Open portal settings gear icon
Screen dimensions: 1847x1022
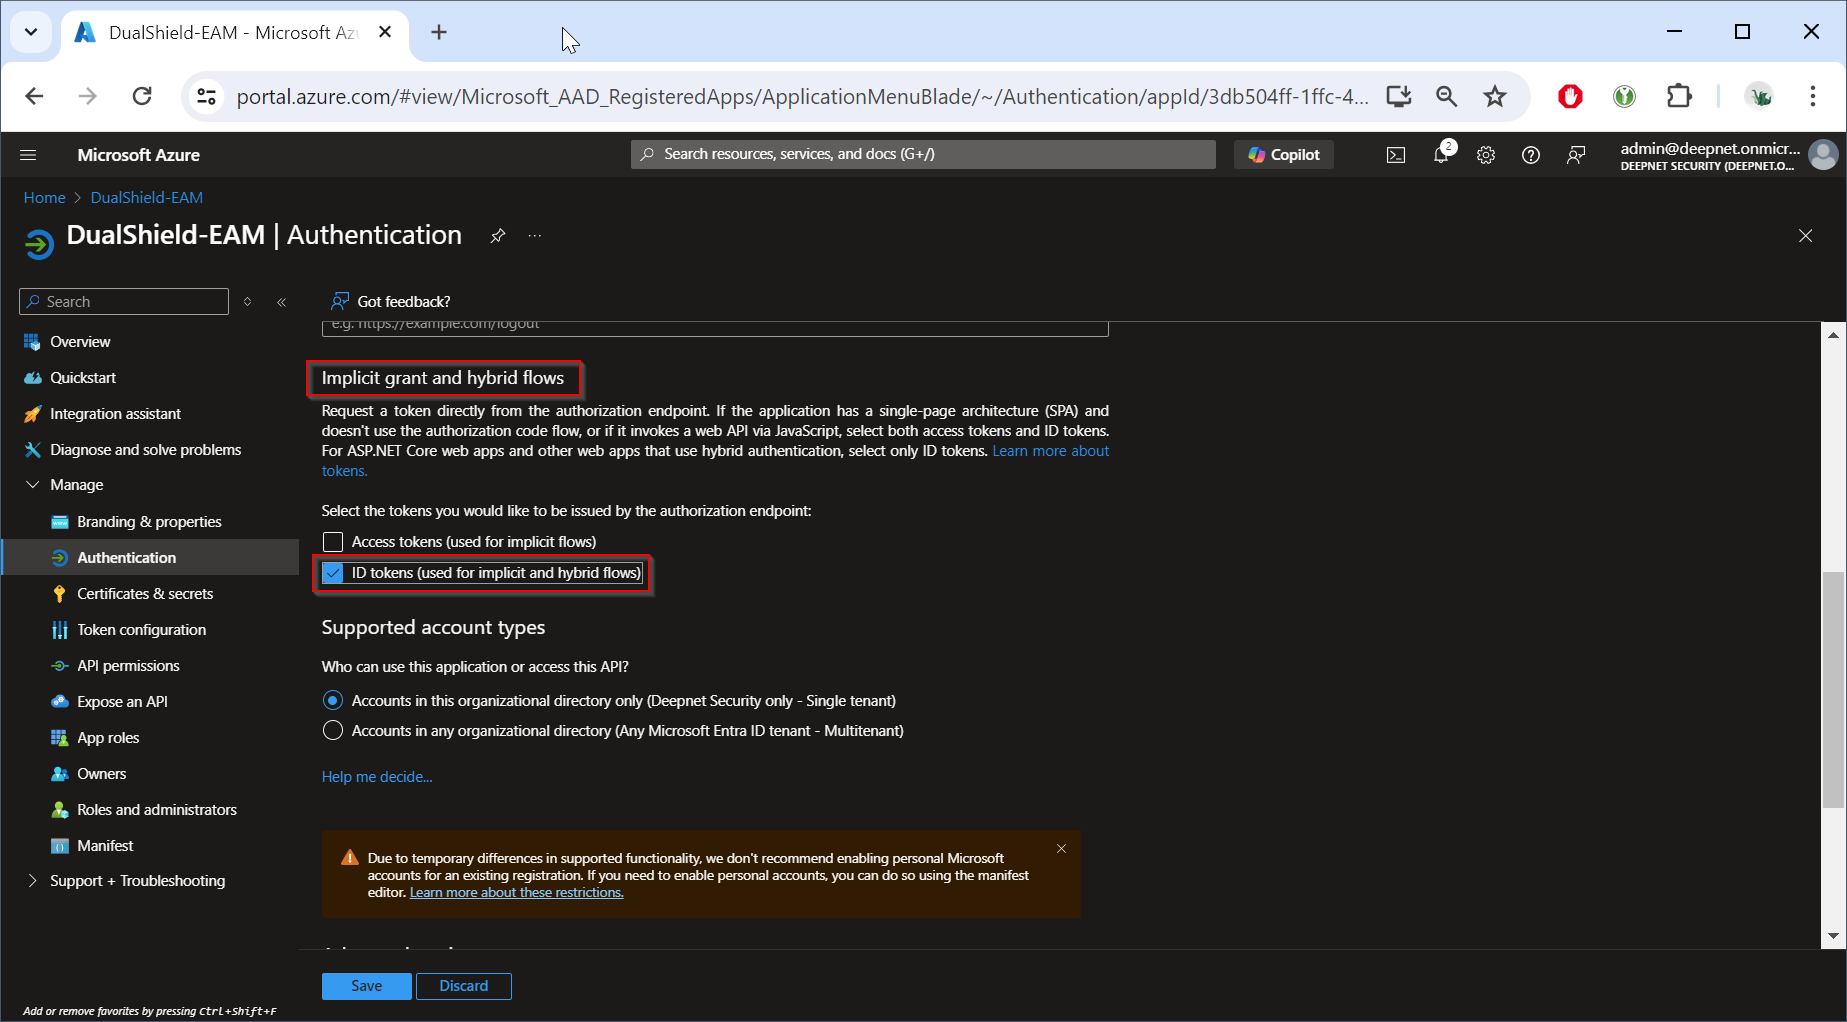pos(1486,155)
